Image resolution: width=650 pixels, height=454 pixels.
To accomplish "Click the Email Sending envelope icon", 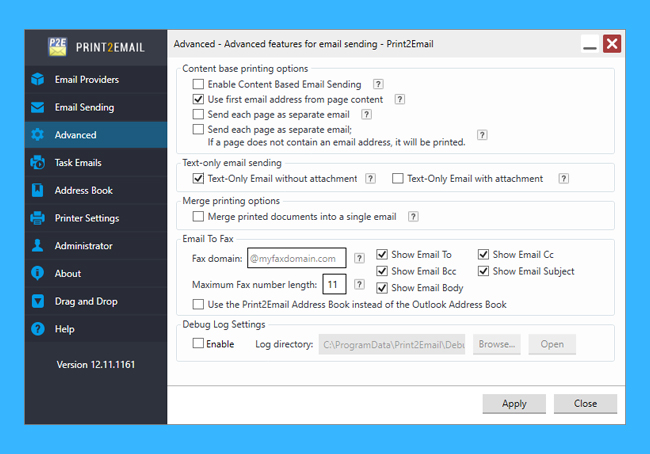I will tap(37, 107).
